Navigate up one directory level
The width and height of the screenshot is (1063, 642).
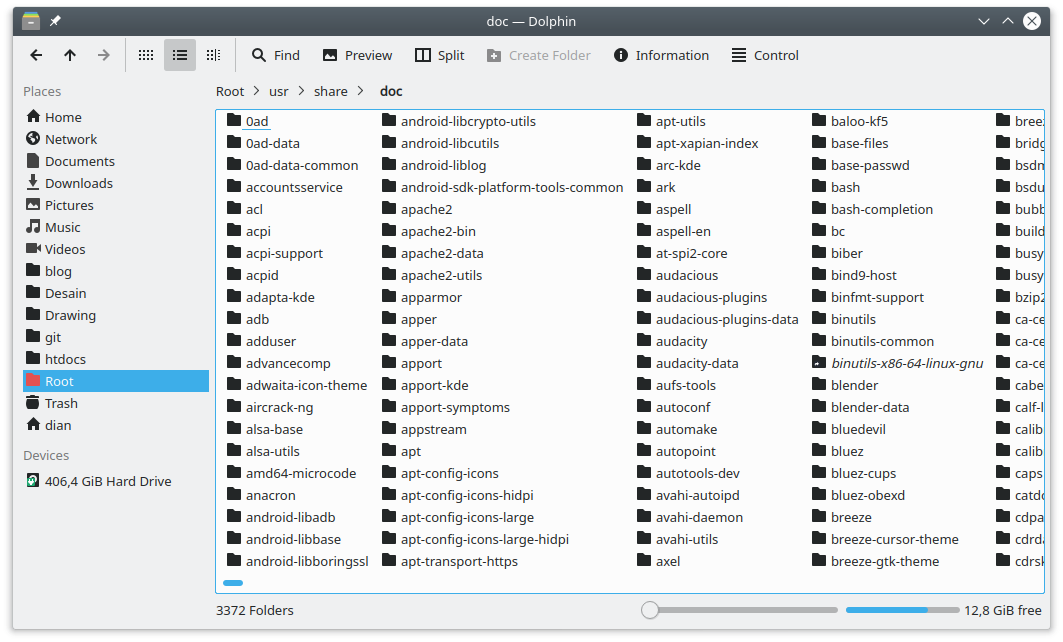(68, 55)
